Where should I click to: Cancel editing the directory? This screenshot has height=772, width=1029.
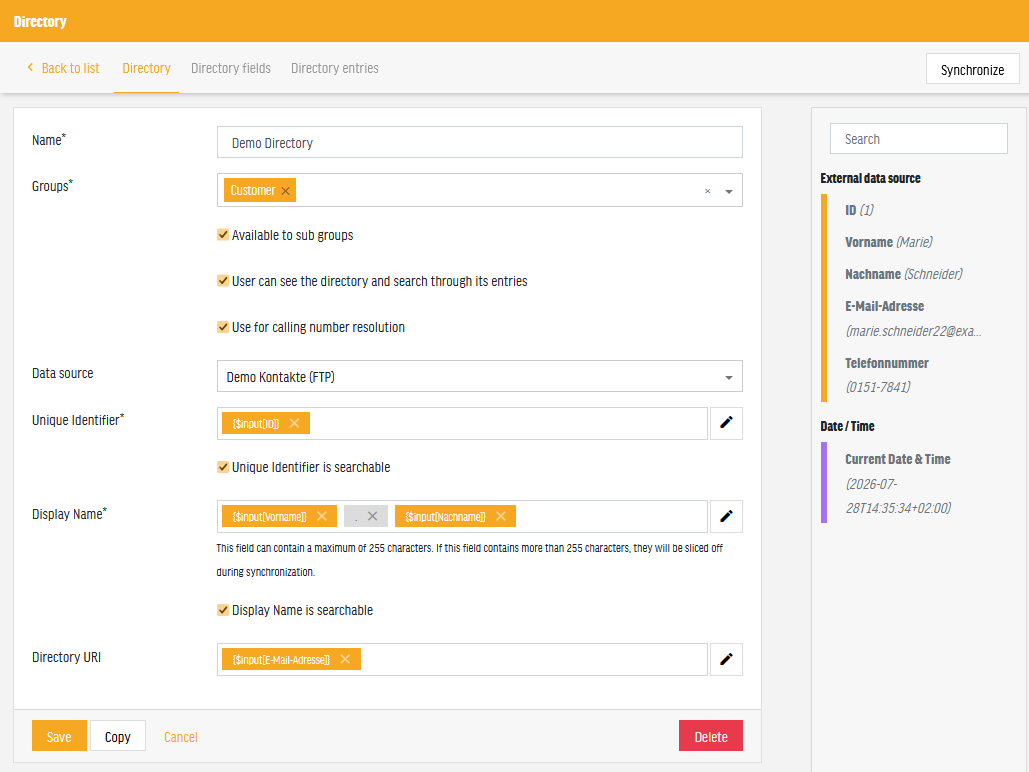pos(180,737)
